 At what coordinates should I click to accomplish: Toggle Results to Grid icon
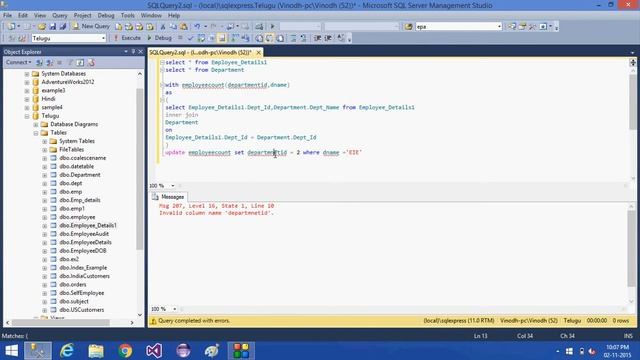(269, 38)
